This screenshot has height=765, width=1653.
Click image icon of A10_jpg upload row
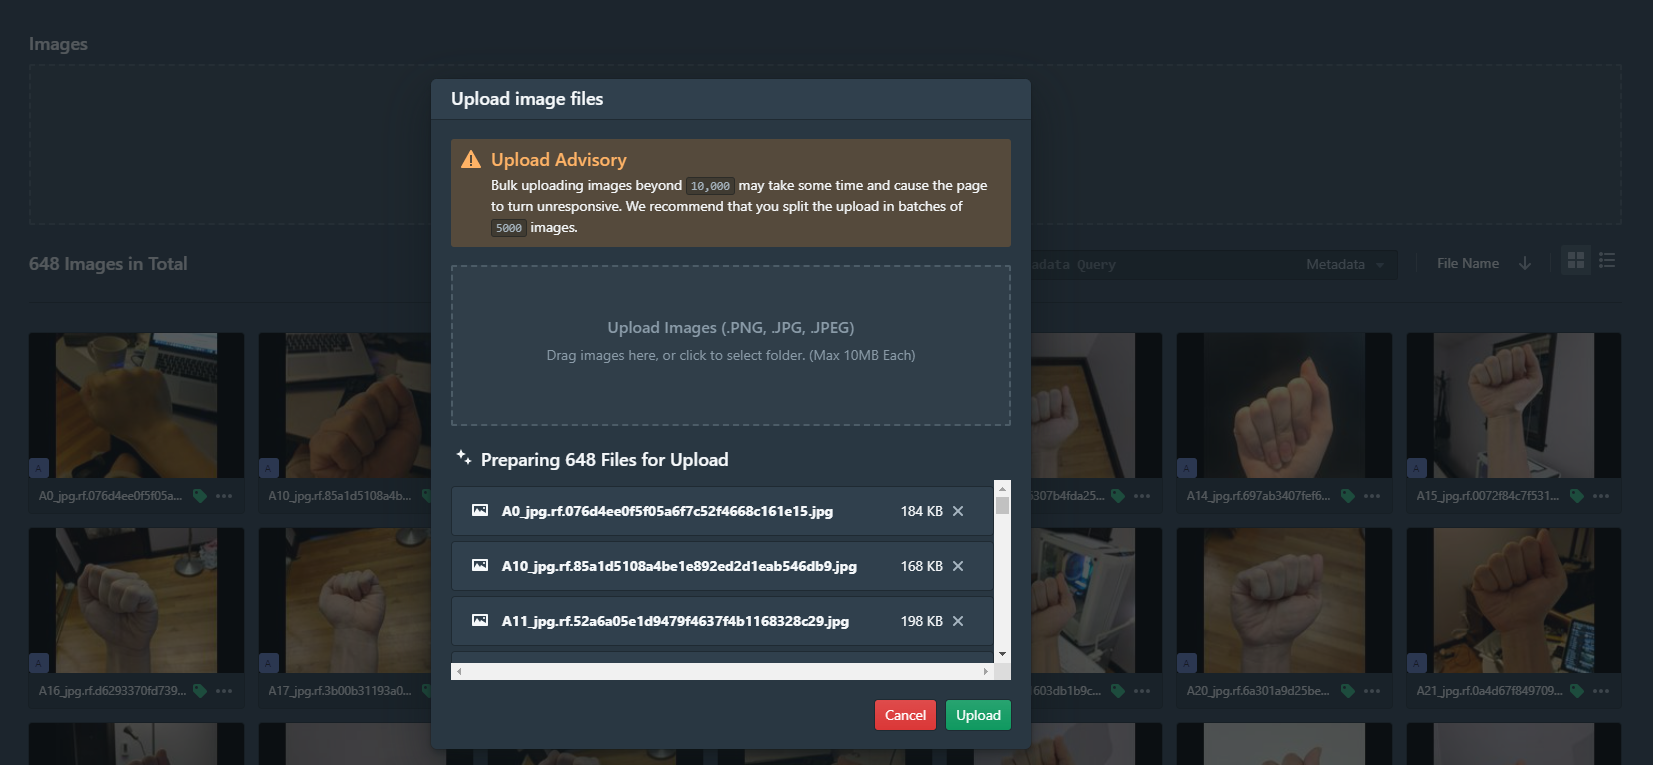480,566
